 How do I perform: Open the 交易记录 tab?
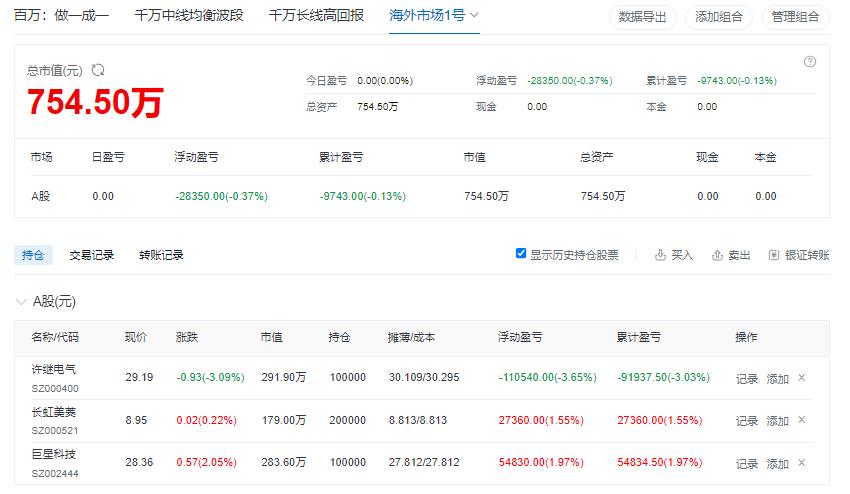tap(92, 255)
